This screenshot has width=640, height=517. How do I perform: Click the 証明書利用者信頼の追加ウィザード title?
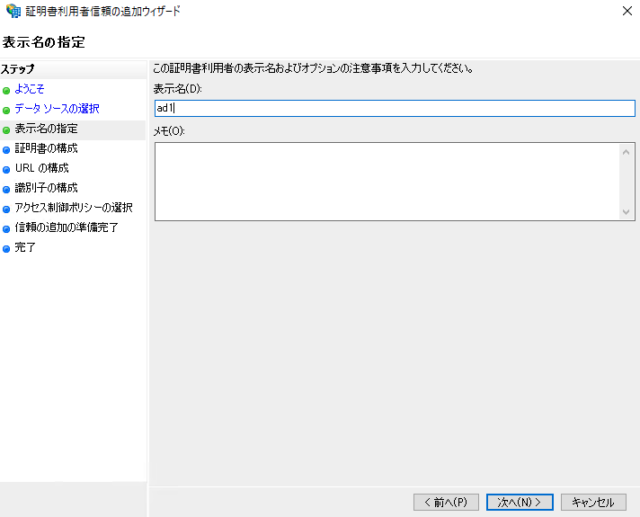click(x=103, y=11)
